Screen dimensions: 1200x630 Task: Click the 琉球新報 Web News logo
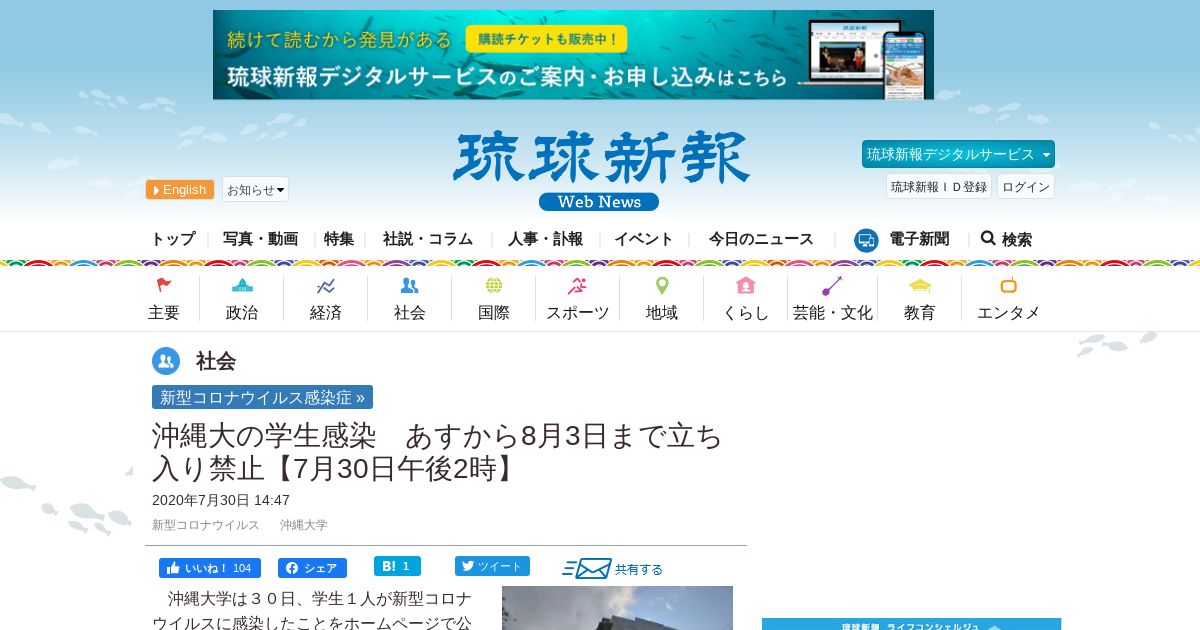pyautogui.click(x=600, y=170)
